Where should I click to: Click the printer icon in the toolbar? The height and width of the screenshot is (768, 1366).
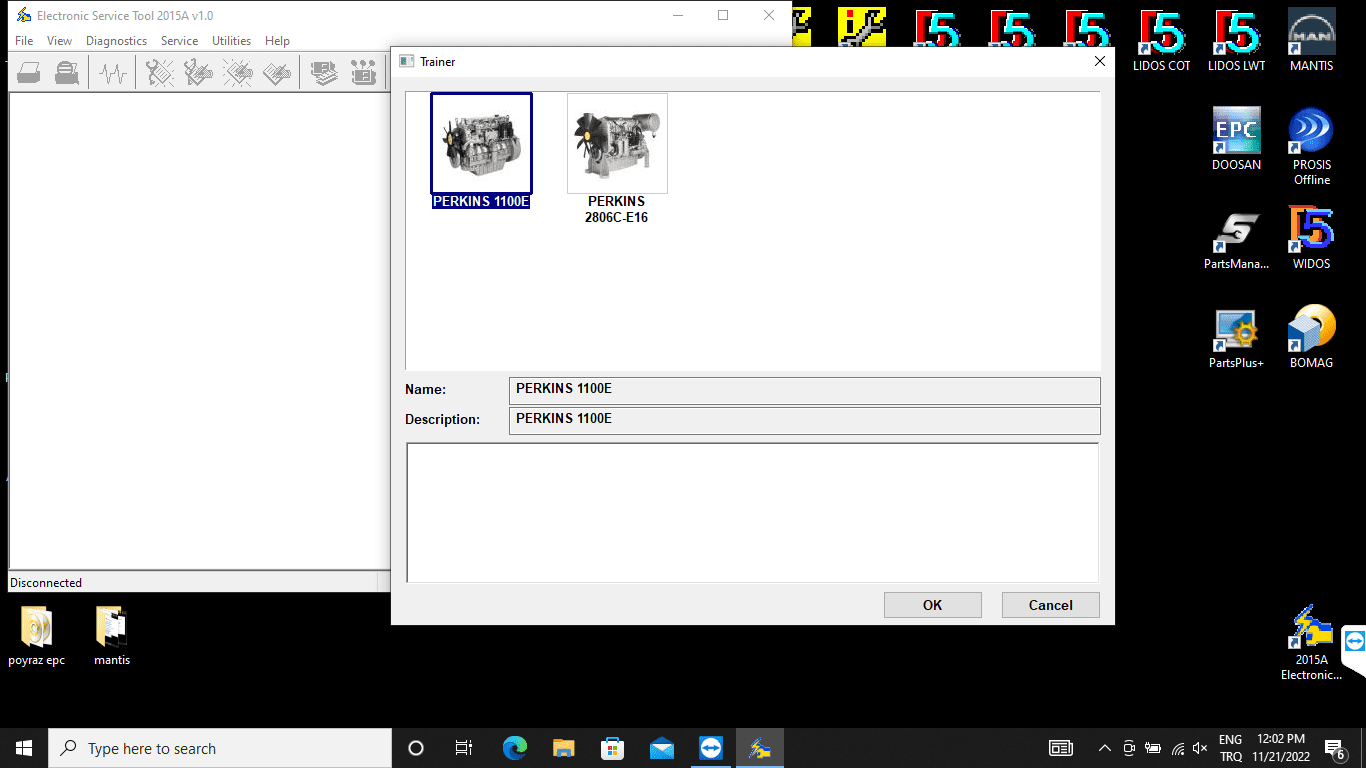point(29,73)
